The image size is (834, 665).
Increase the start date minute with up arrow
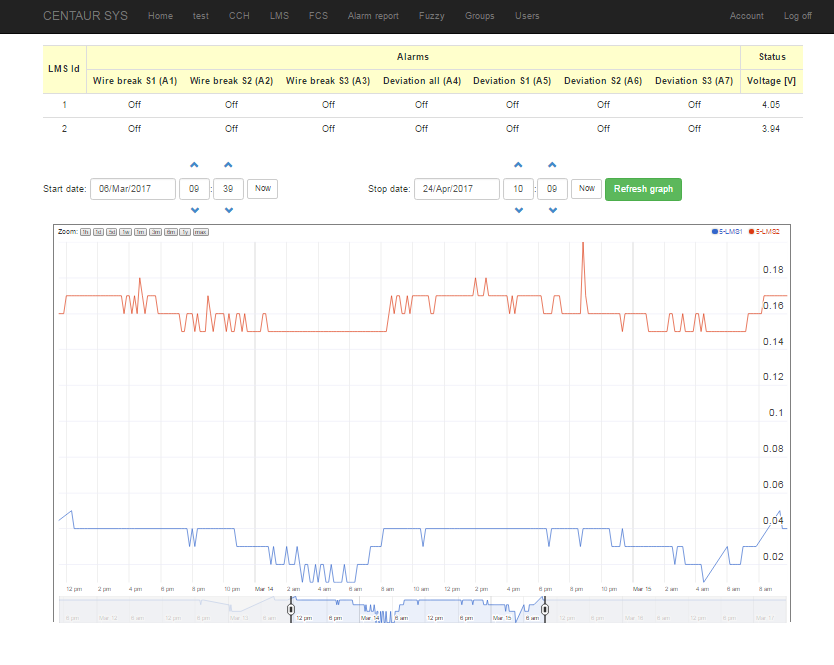[x=229, y=165]
